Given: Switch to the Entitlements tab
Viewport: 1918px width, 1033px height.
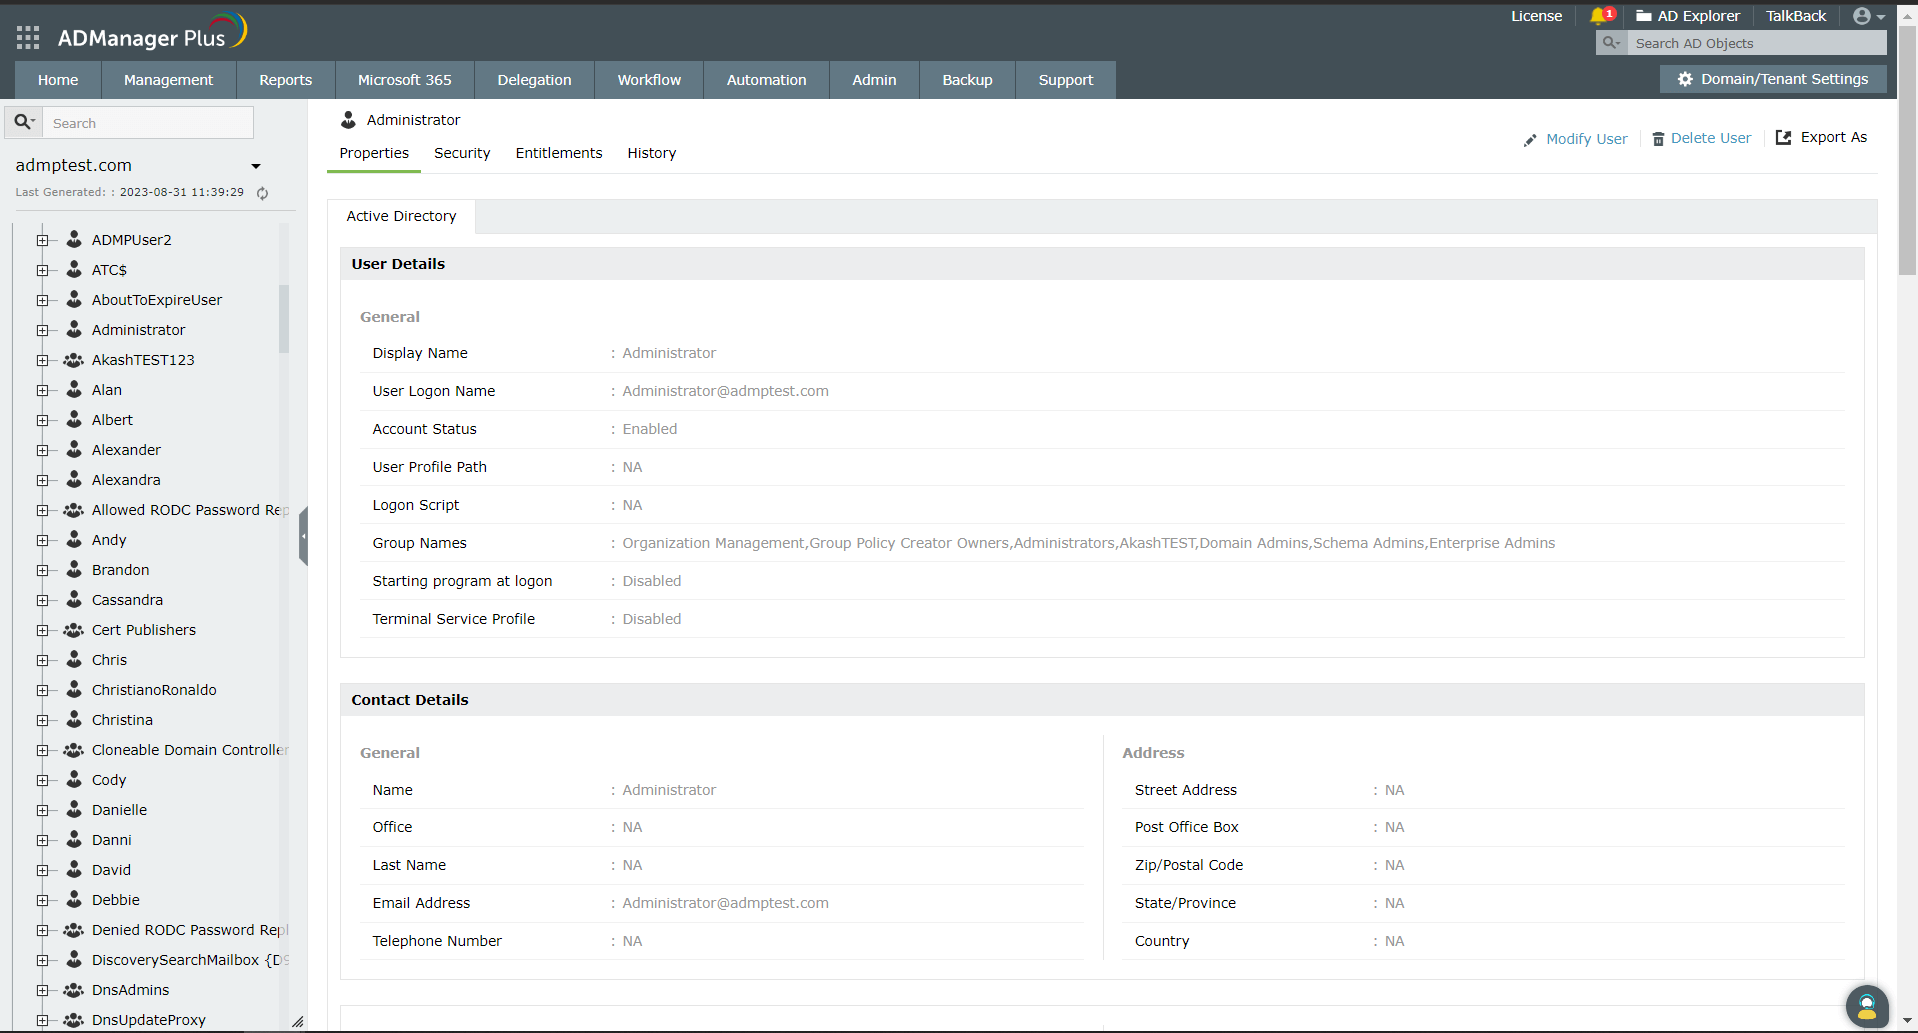Looking at the screenshot, I should 559,153.
